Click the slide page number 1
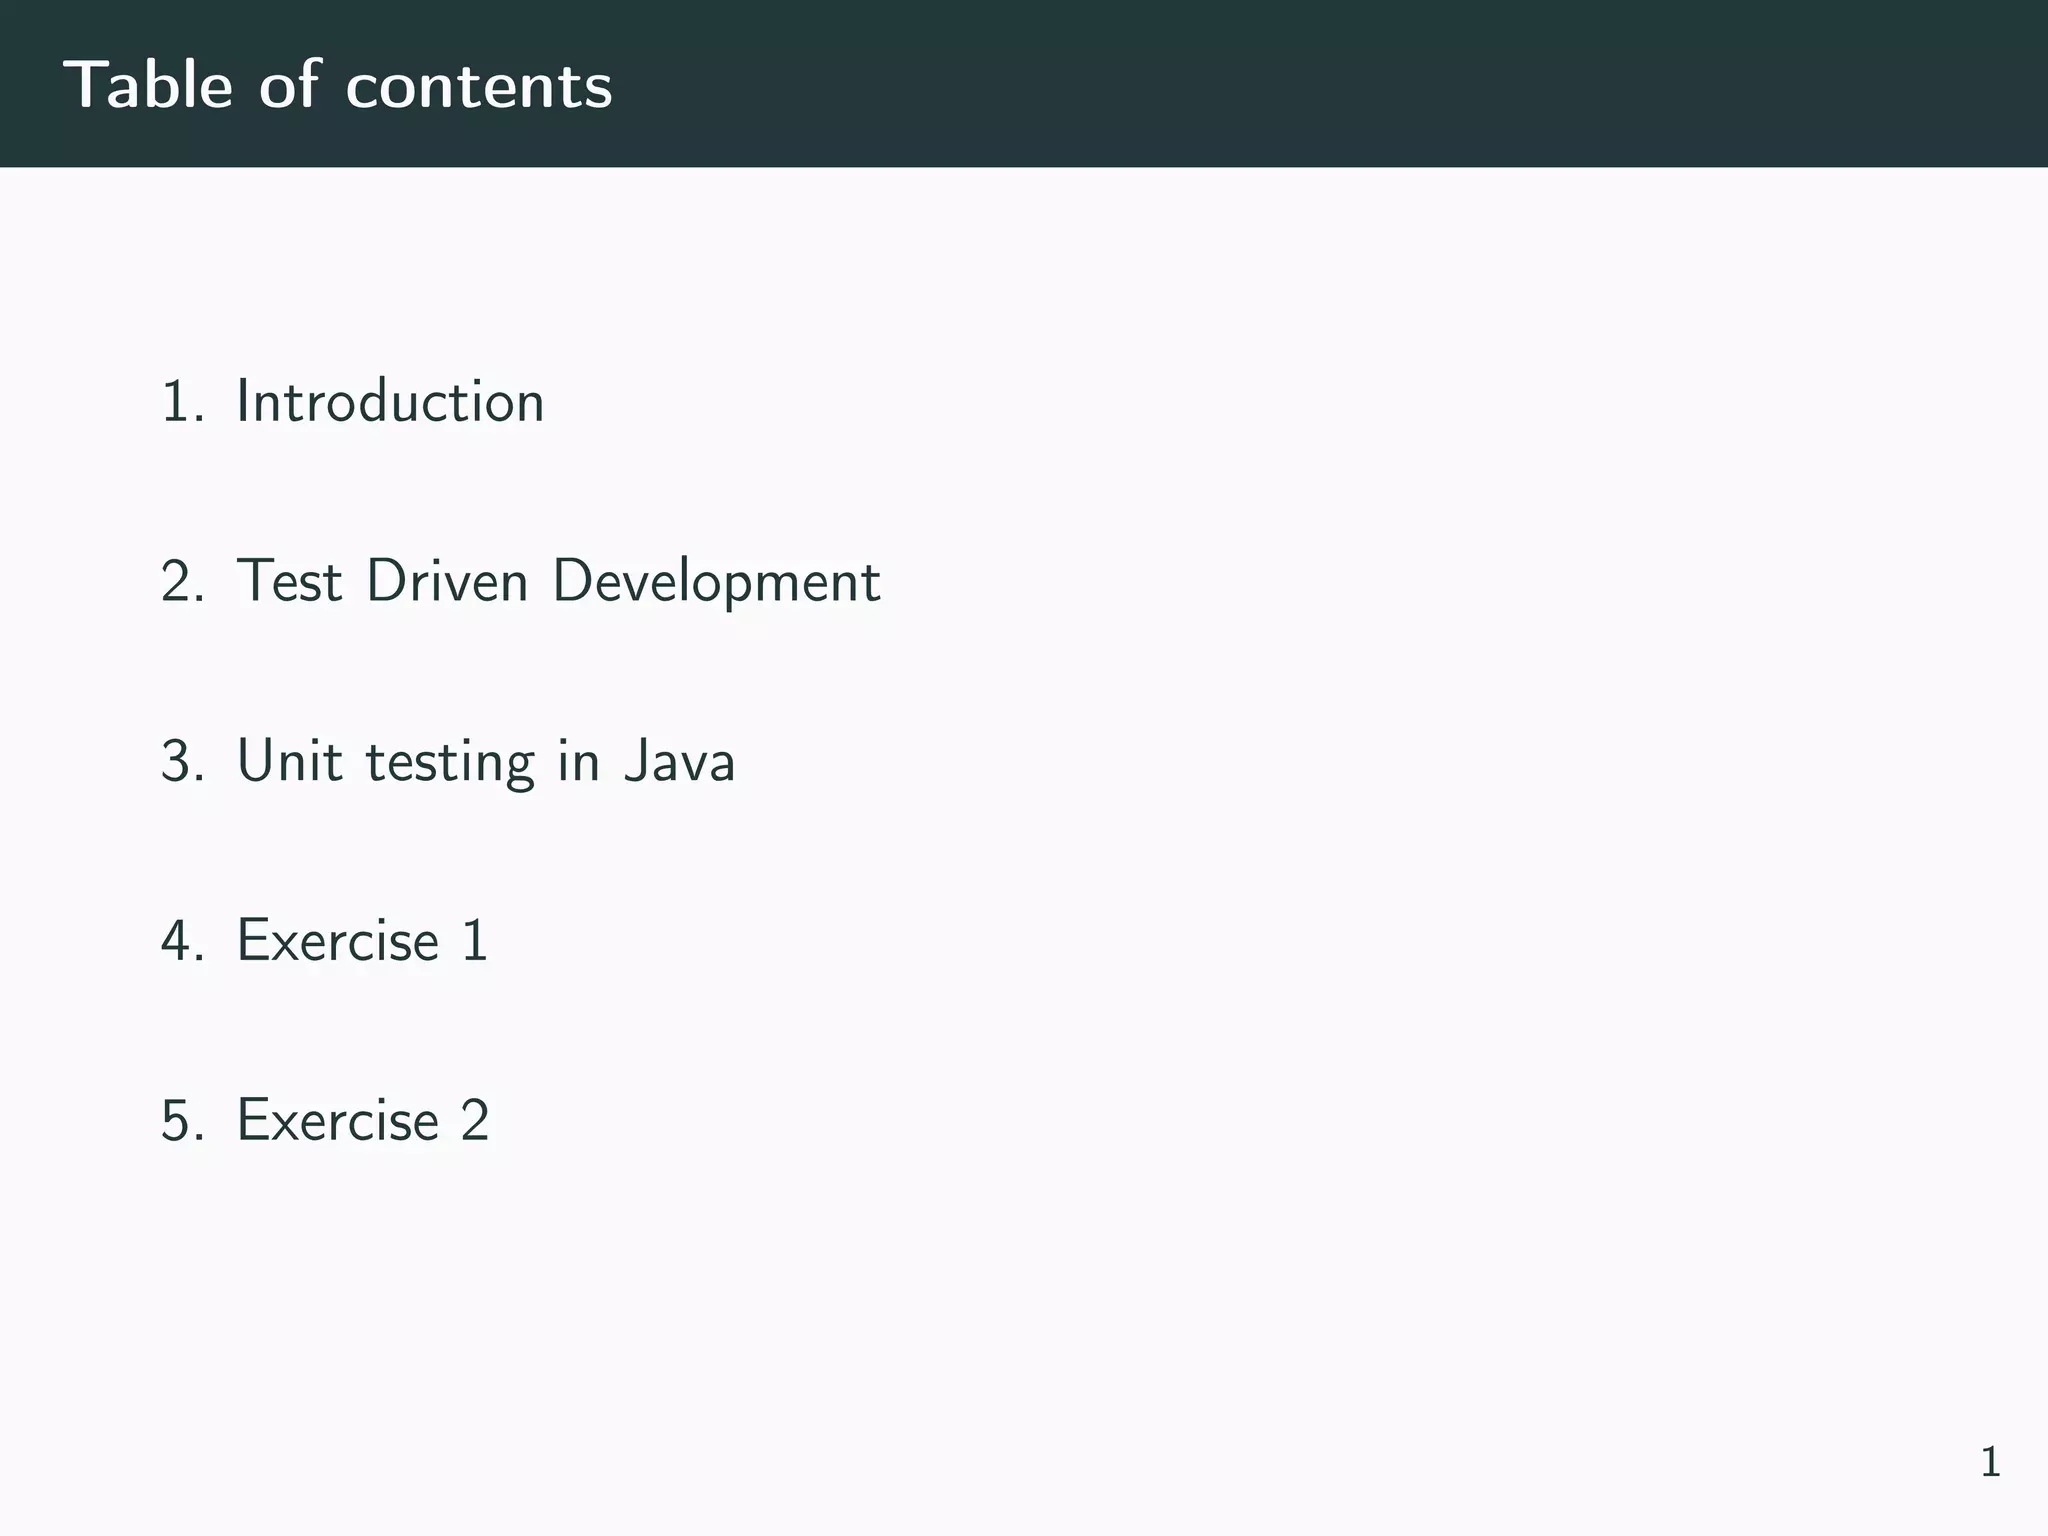This screenshot has width=2048, height=1536. pos(1990,1462)
